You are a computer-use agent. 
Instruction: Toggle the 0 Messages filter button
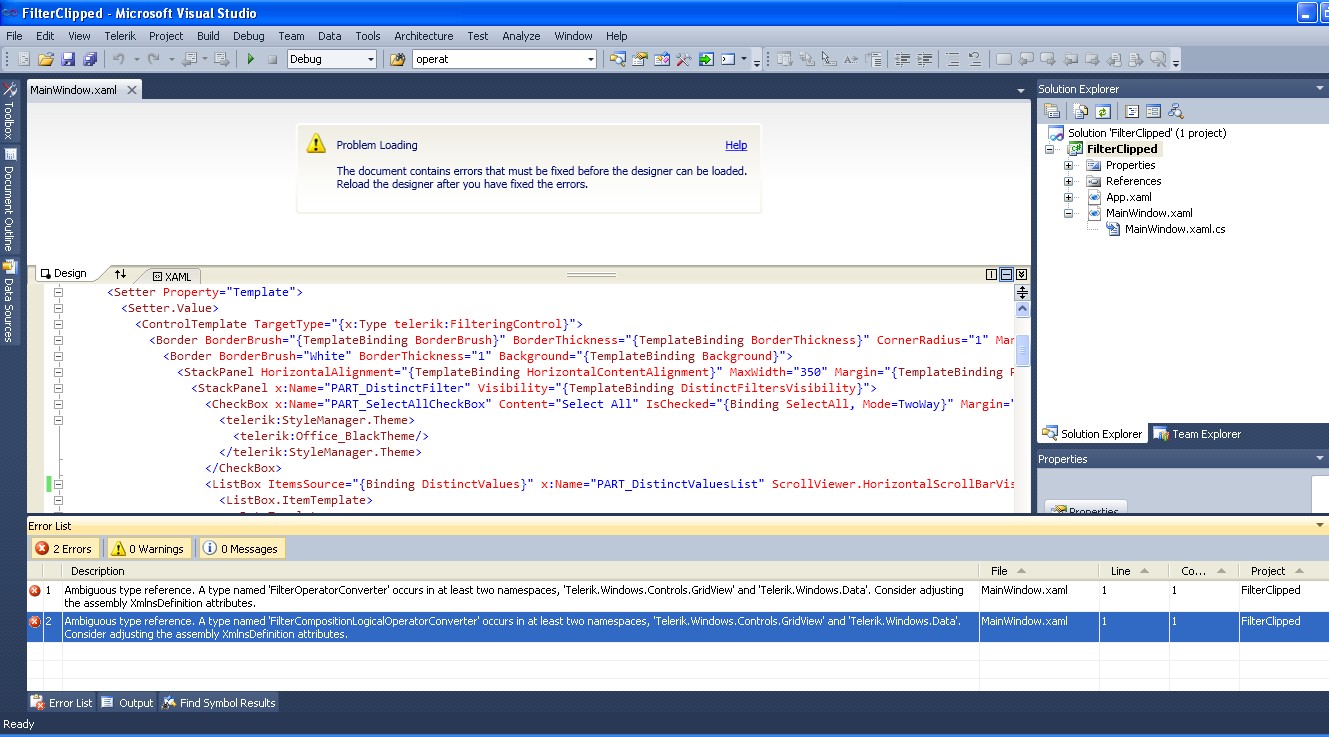[x=241, y=548]
